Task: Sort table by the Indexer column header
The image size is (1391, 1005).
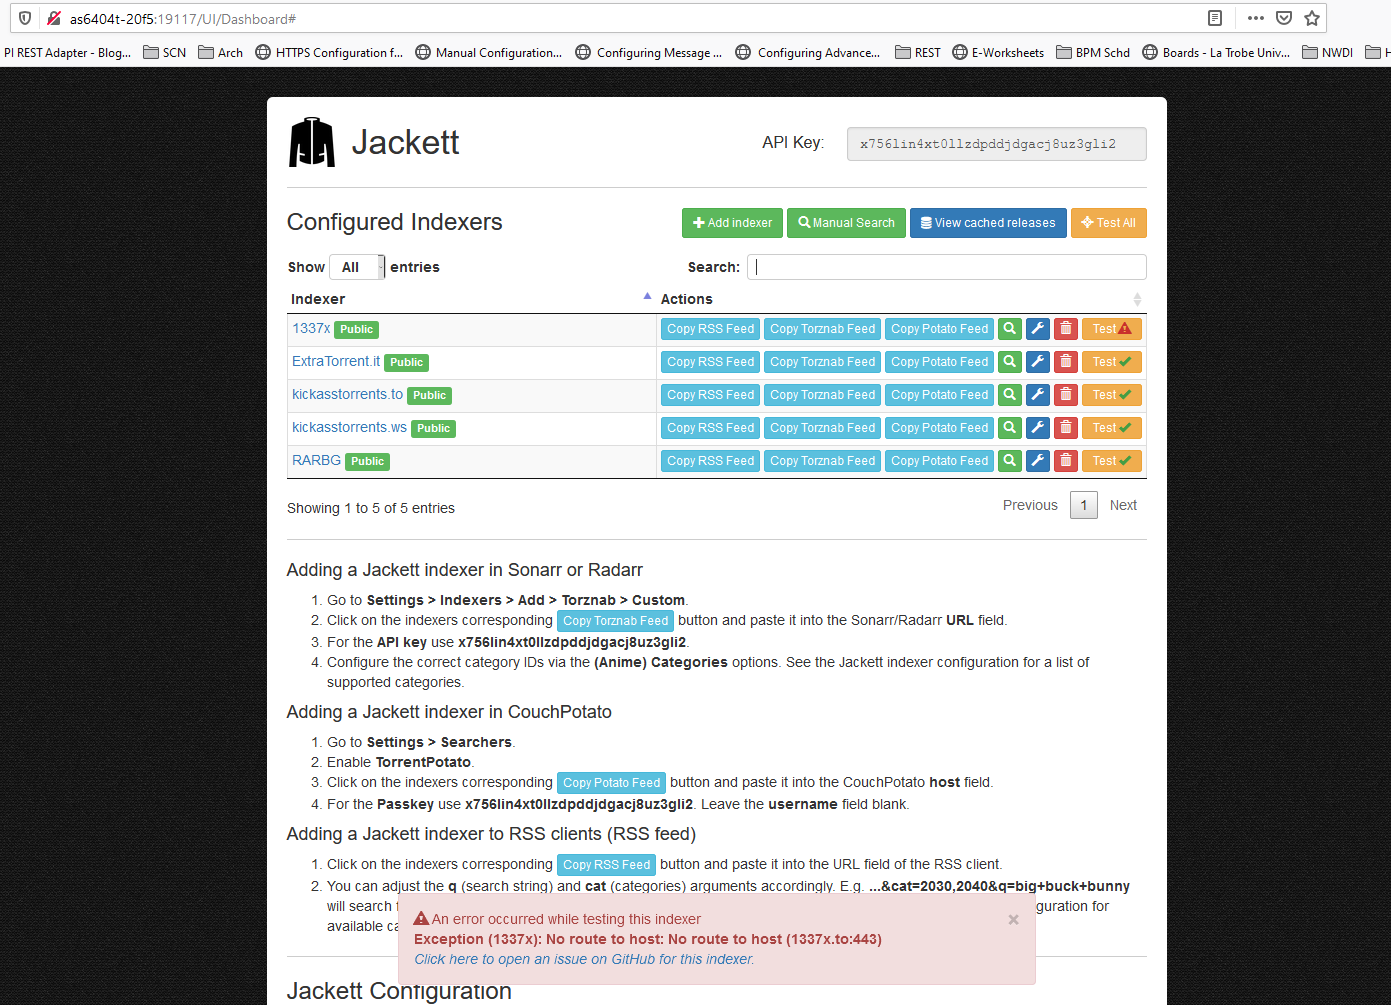Action: tap(470, 299)
